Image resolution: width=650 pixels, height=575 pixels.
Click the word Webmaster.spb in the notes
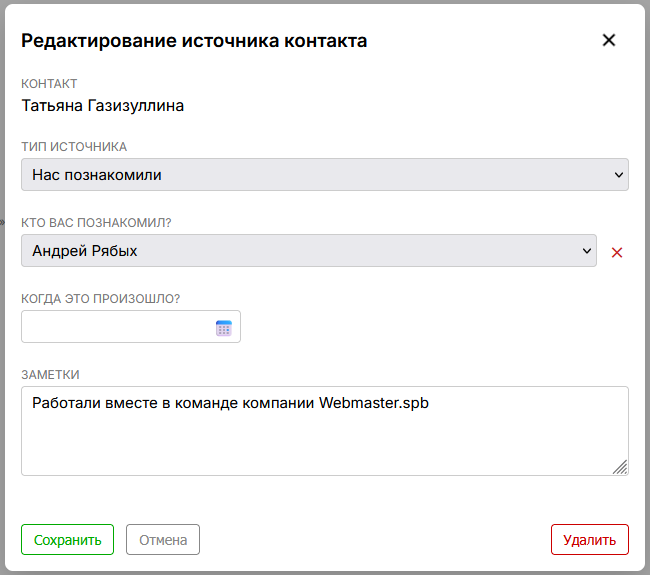coord(374,404)
